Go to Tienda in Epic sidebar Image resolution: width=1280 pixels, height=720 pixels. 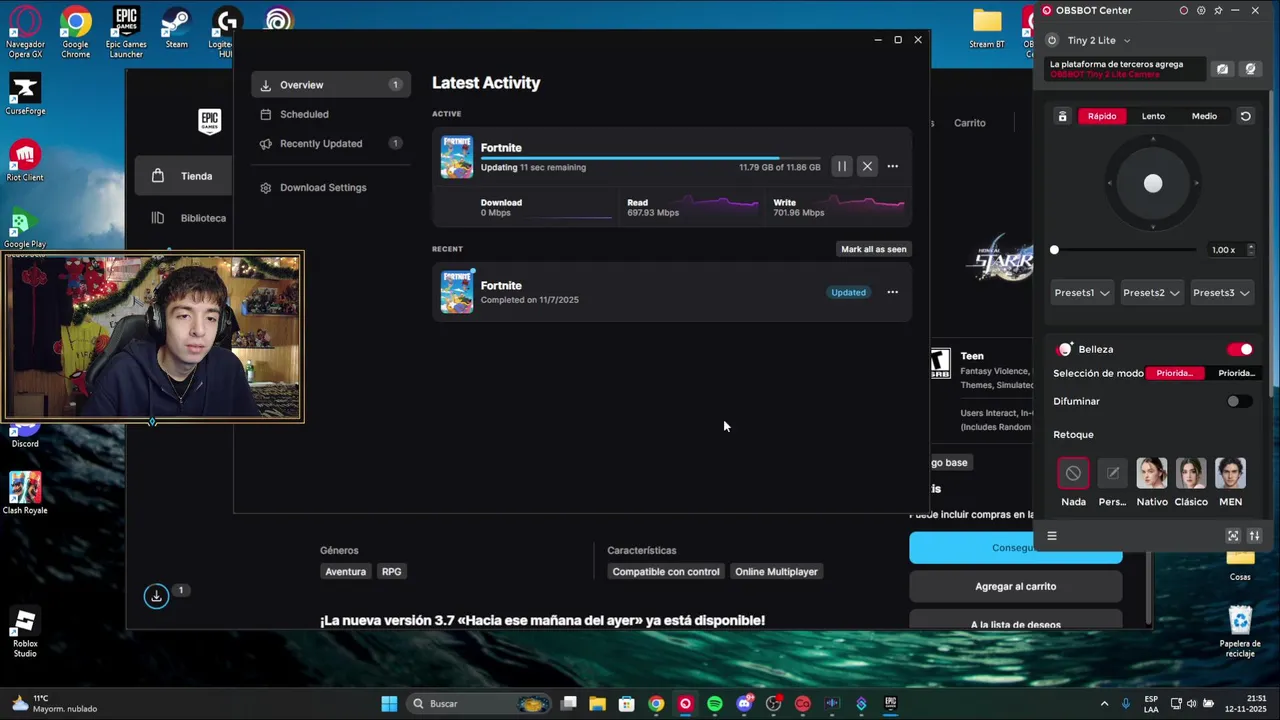184,176
